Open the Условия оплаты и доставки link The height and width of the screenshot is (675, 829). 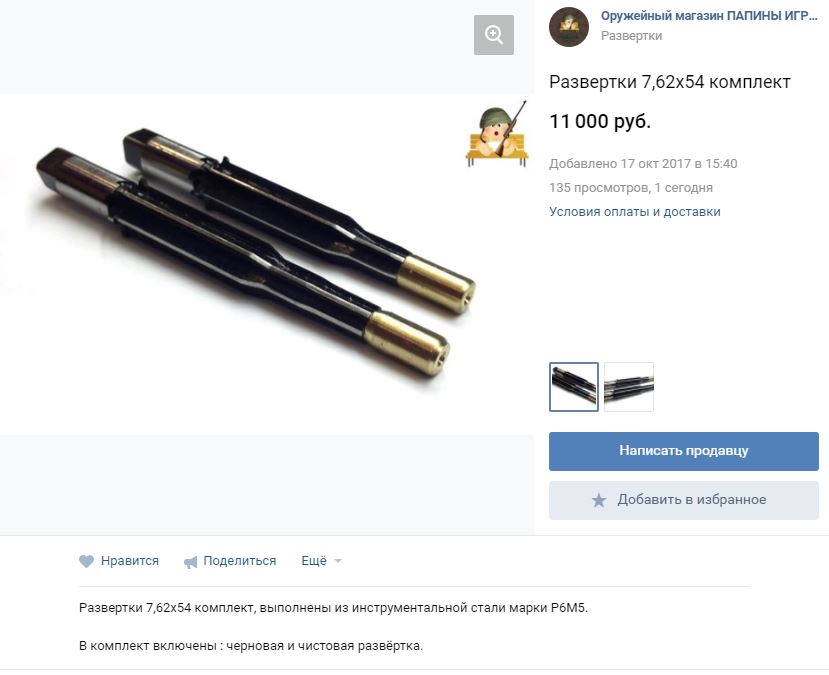(634, 211)
